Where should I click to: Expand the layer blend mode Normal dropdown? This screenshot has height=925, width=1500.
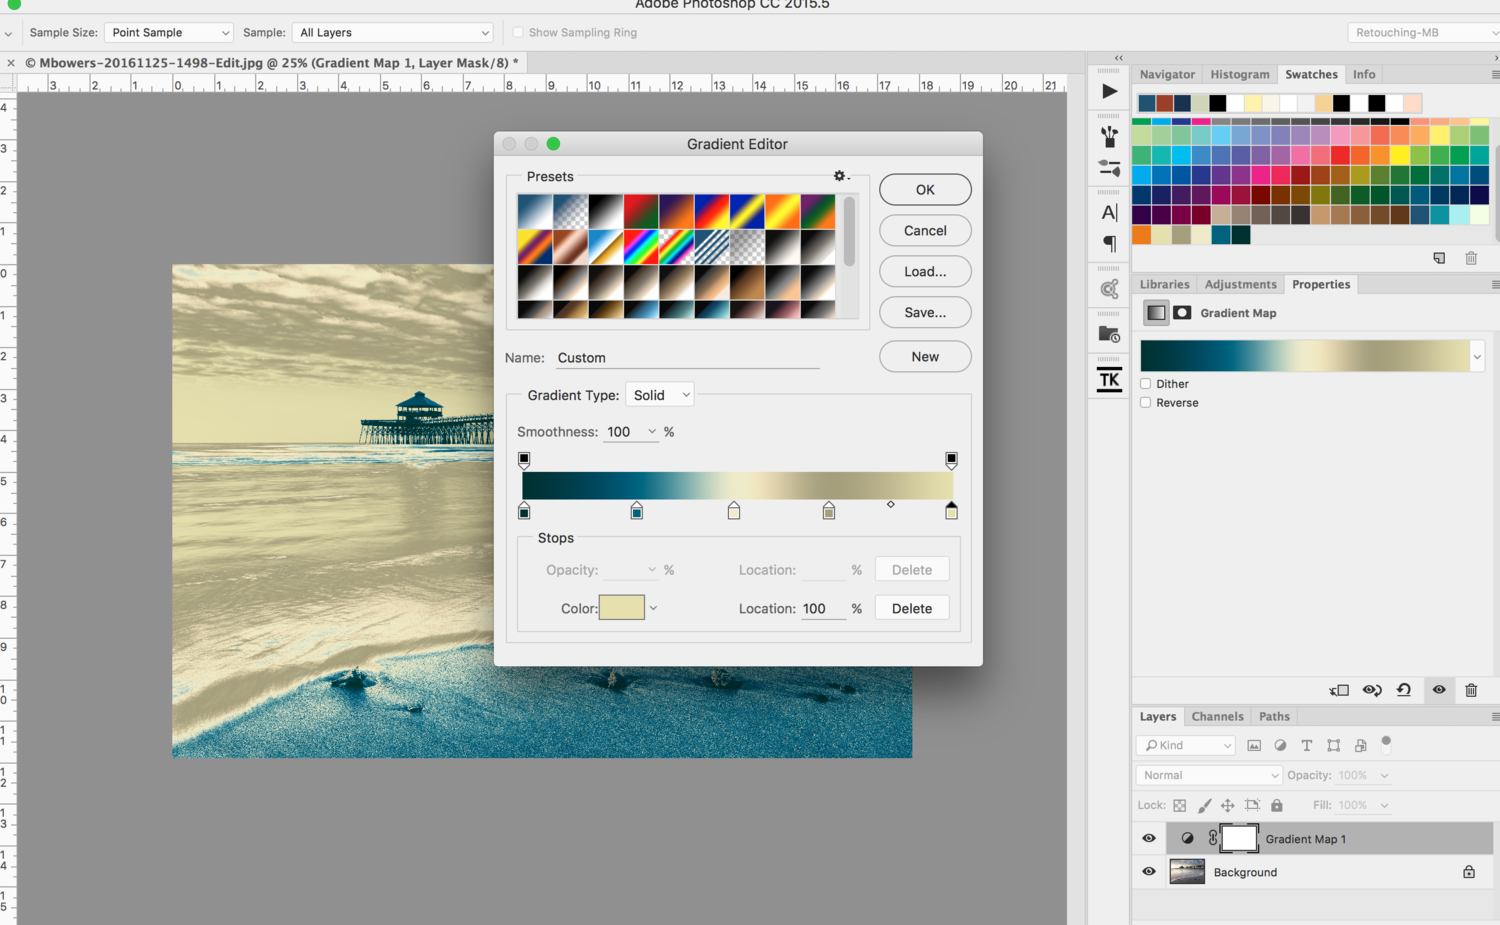click(1208, 775)
